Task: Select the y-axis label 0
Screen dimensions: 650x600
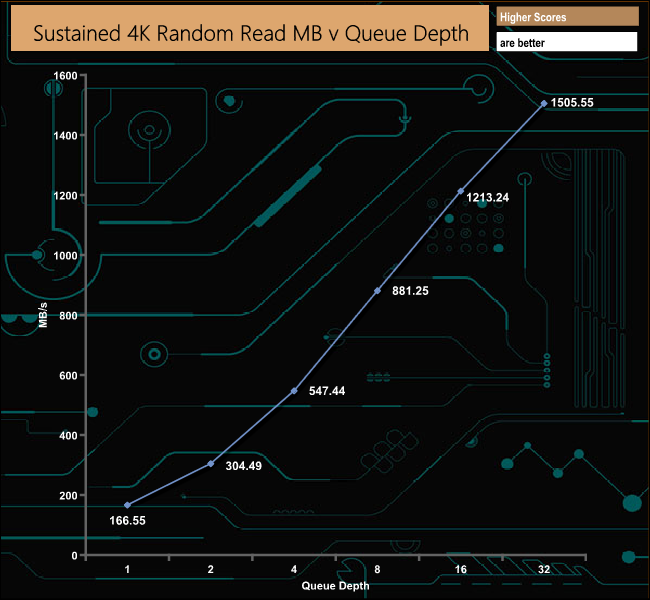Action: [75, 556]
